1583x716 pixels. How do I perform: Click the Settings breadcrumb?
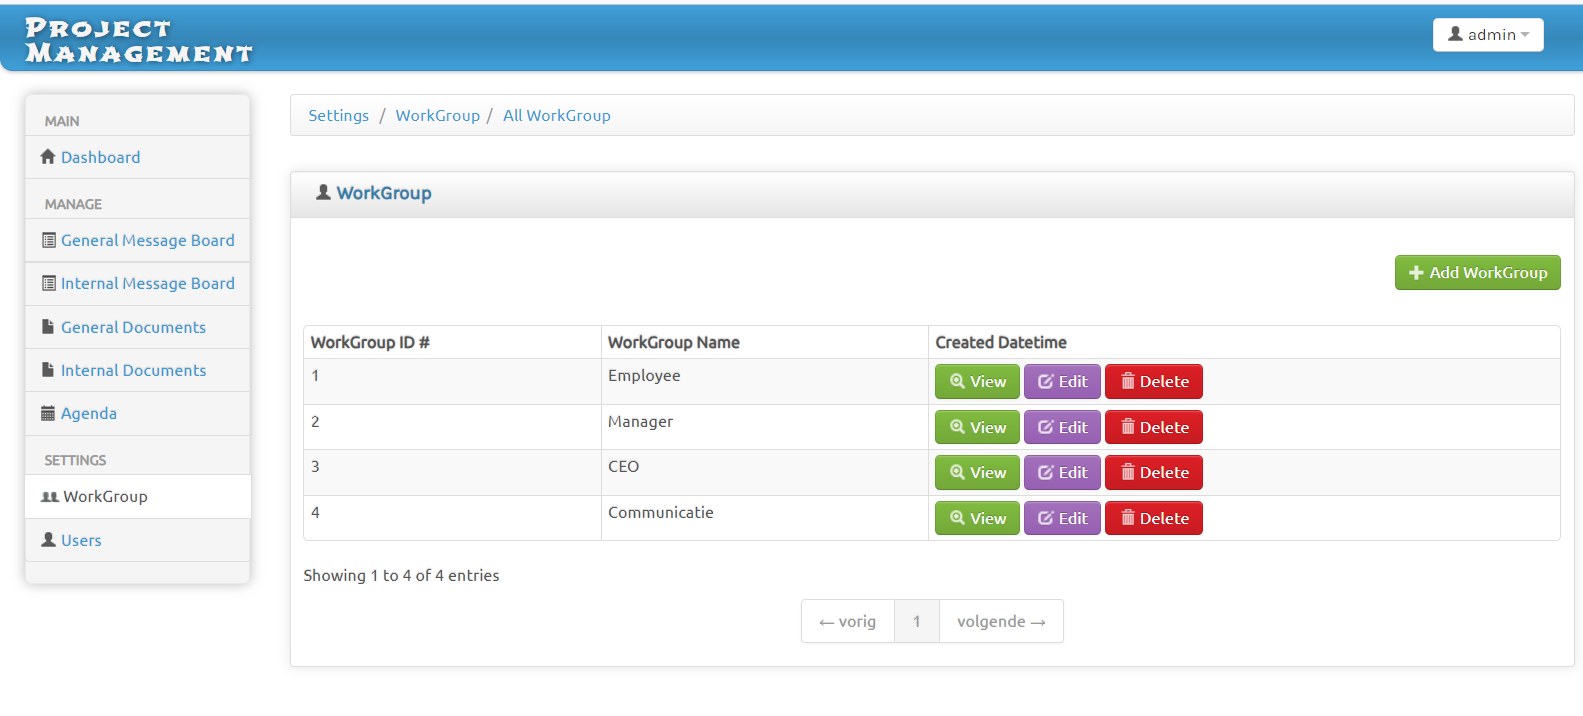(338, 116)
